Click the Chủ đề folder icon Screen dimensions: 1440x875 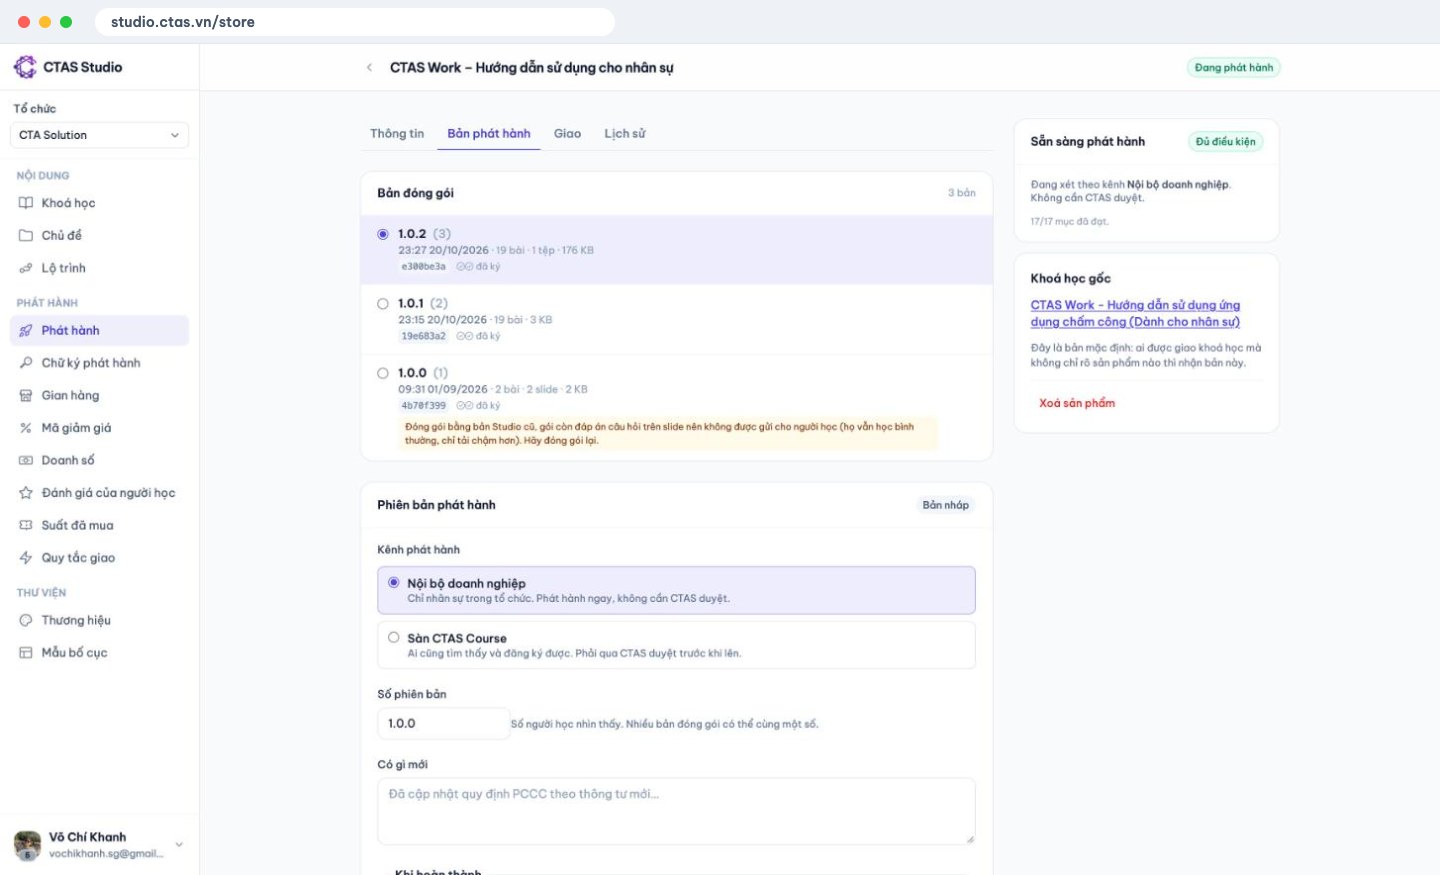tap(26, 236)
